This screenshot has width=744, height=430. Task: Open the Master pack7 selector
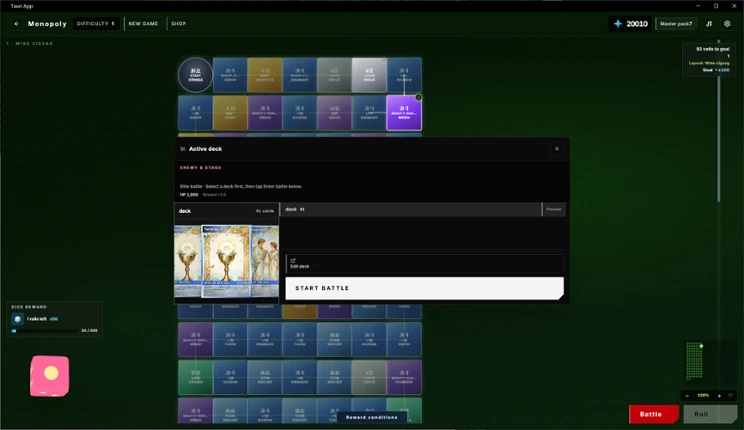[676, 24]
